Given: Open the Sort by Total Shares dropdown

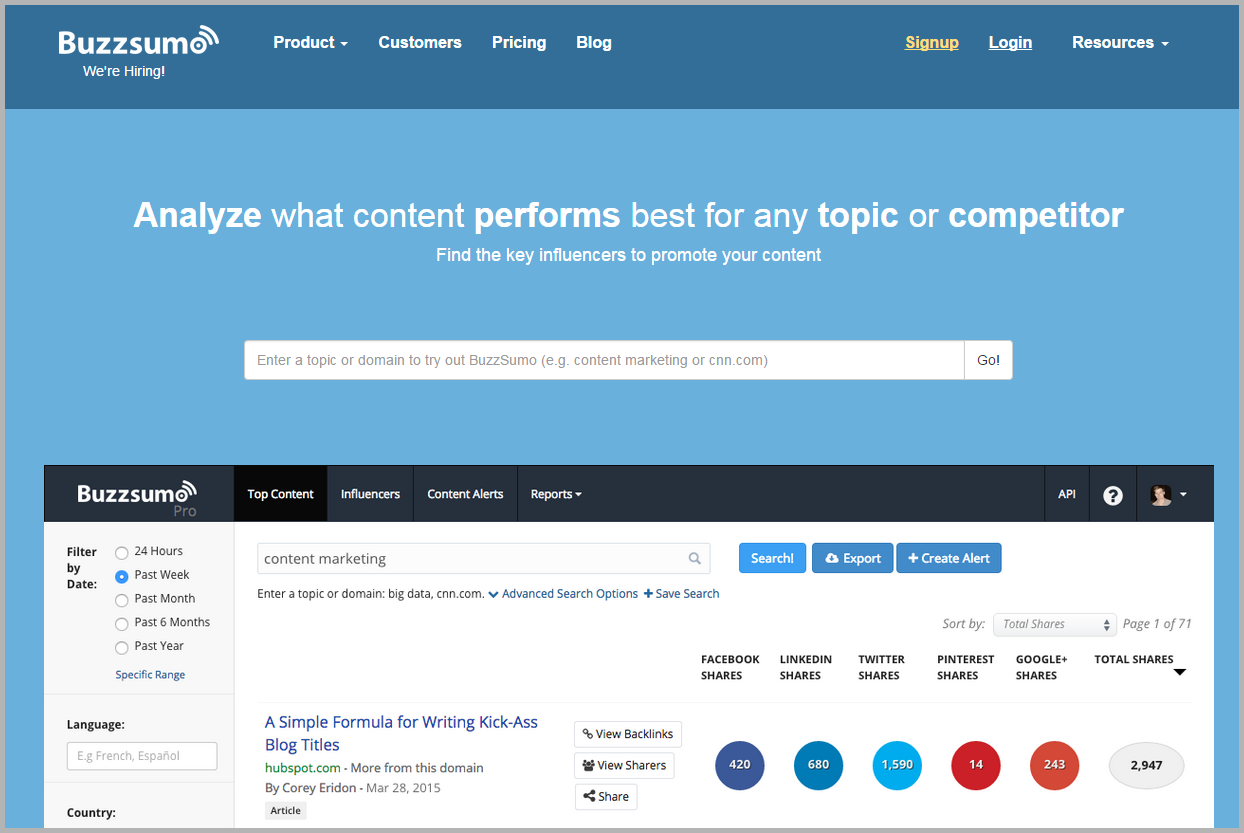Looking at the screenshot, I should (1054, 624).
